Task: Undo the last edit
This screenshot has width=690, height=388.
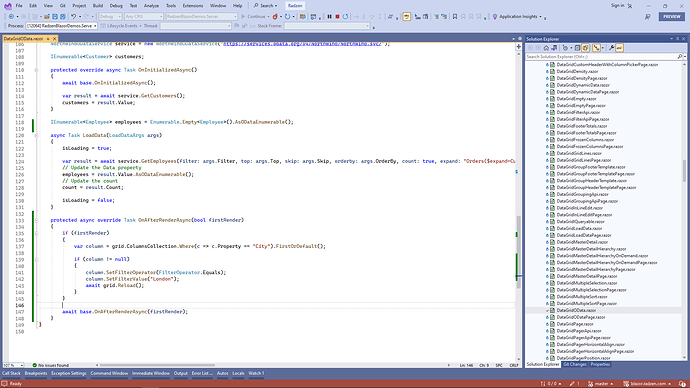Action: pyautogui.click(x=73, y=17)
